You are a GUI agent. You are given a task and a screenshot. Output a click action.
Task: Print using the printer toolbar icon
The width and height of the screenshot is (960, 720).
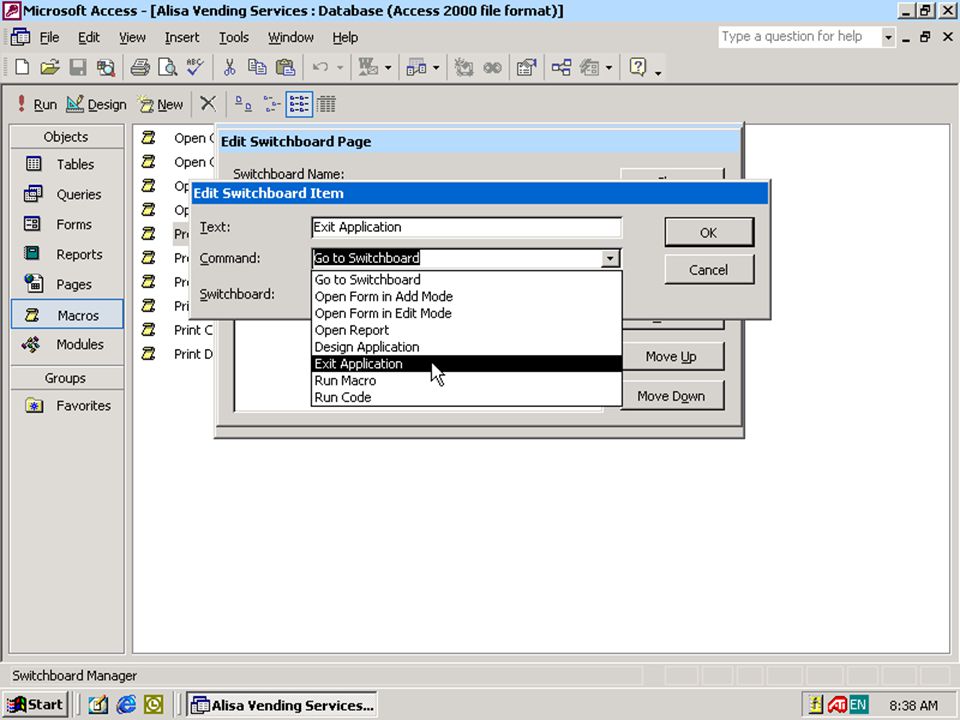[x=140, y=67]
